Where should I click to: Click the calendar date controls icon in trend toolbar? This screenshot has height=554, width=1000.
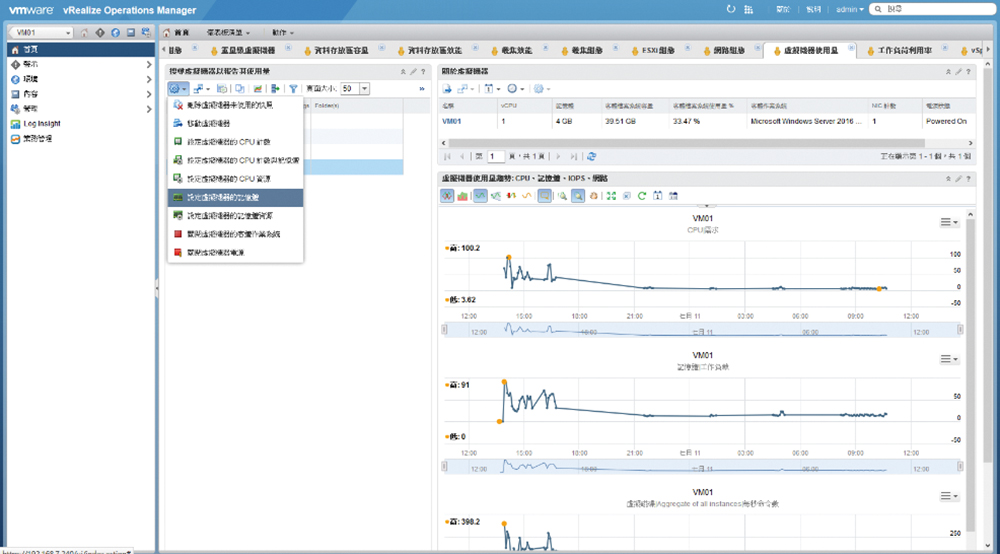click(658, 196)
